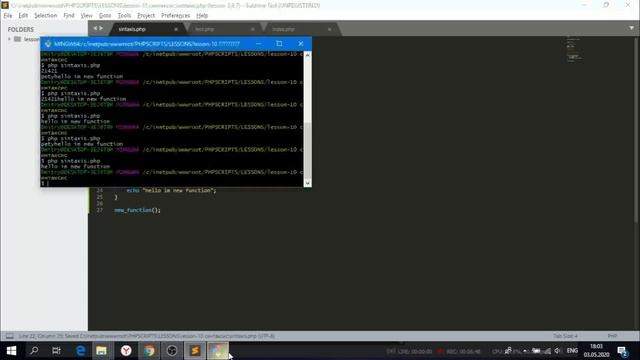Open the notification center icon

tap(622, 351)
